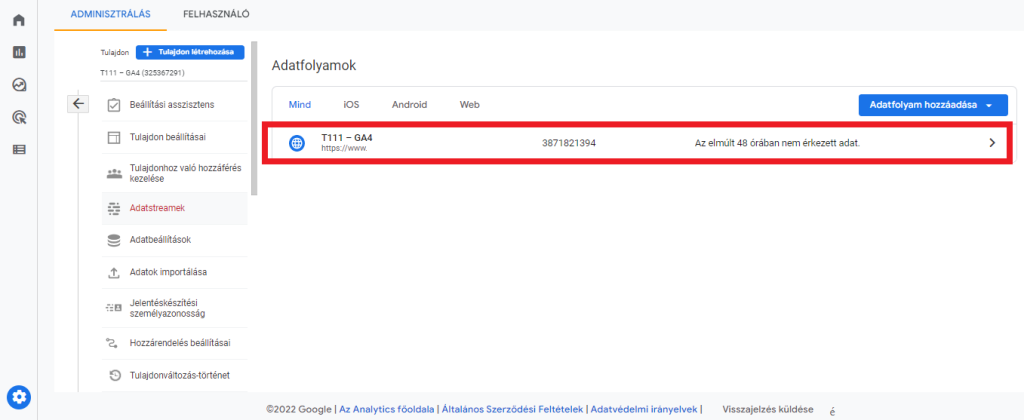Expand T111 – GA4 stream chevron

click(991, 143)
